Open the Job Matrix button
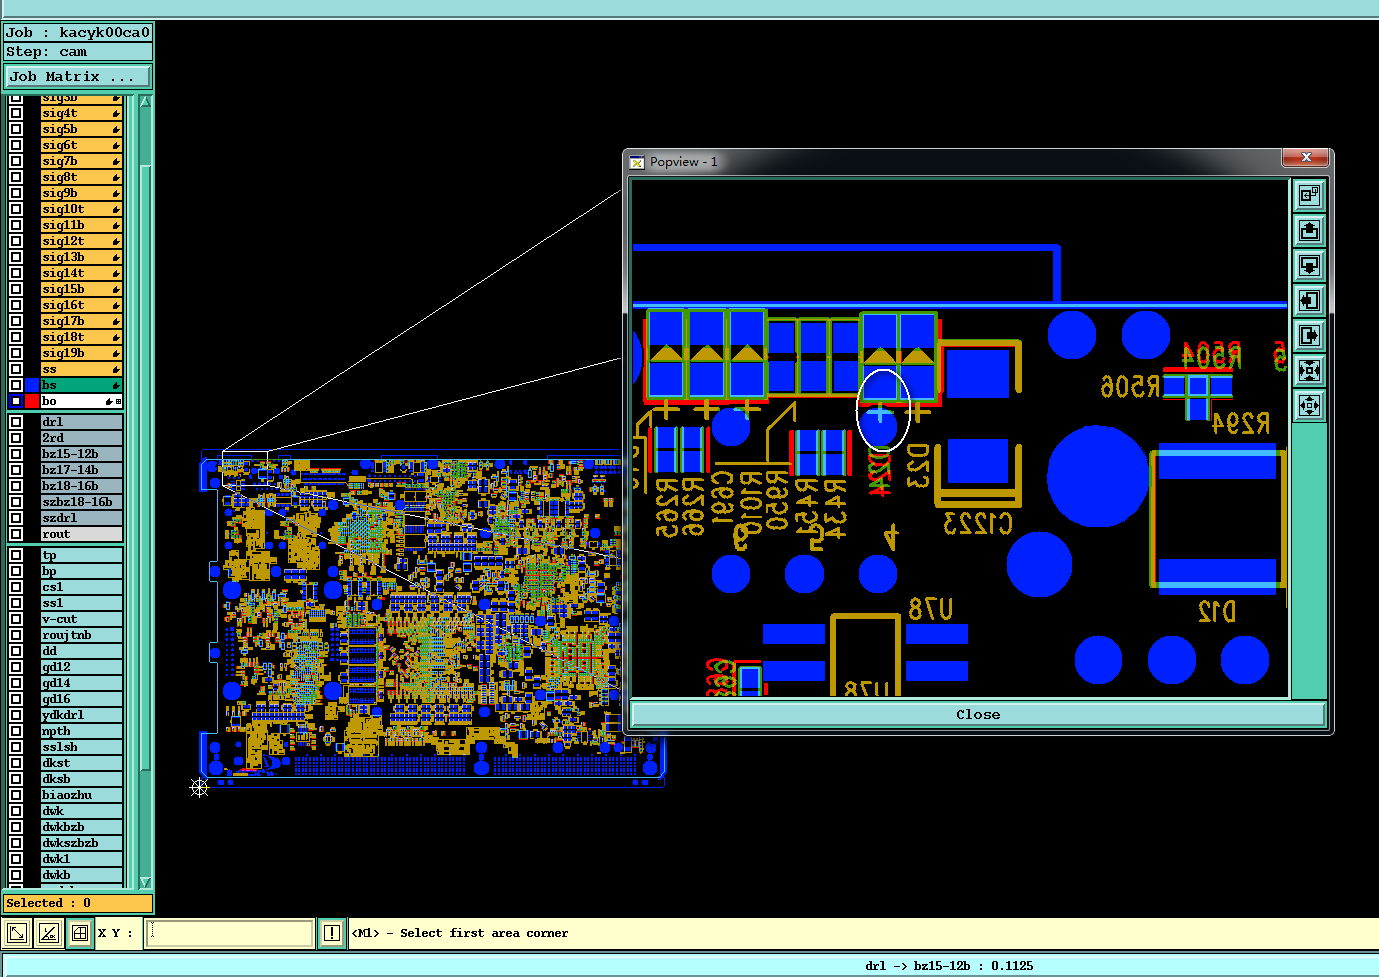The height and width of the screenshot is (977, 1379). [x=78, y=77]
